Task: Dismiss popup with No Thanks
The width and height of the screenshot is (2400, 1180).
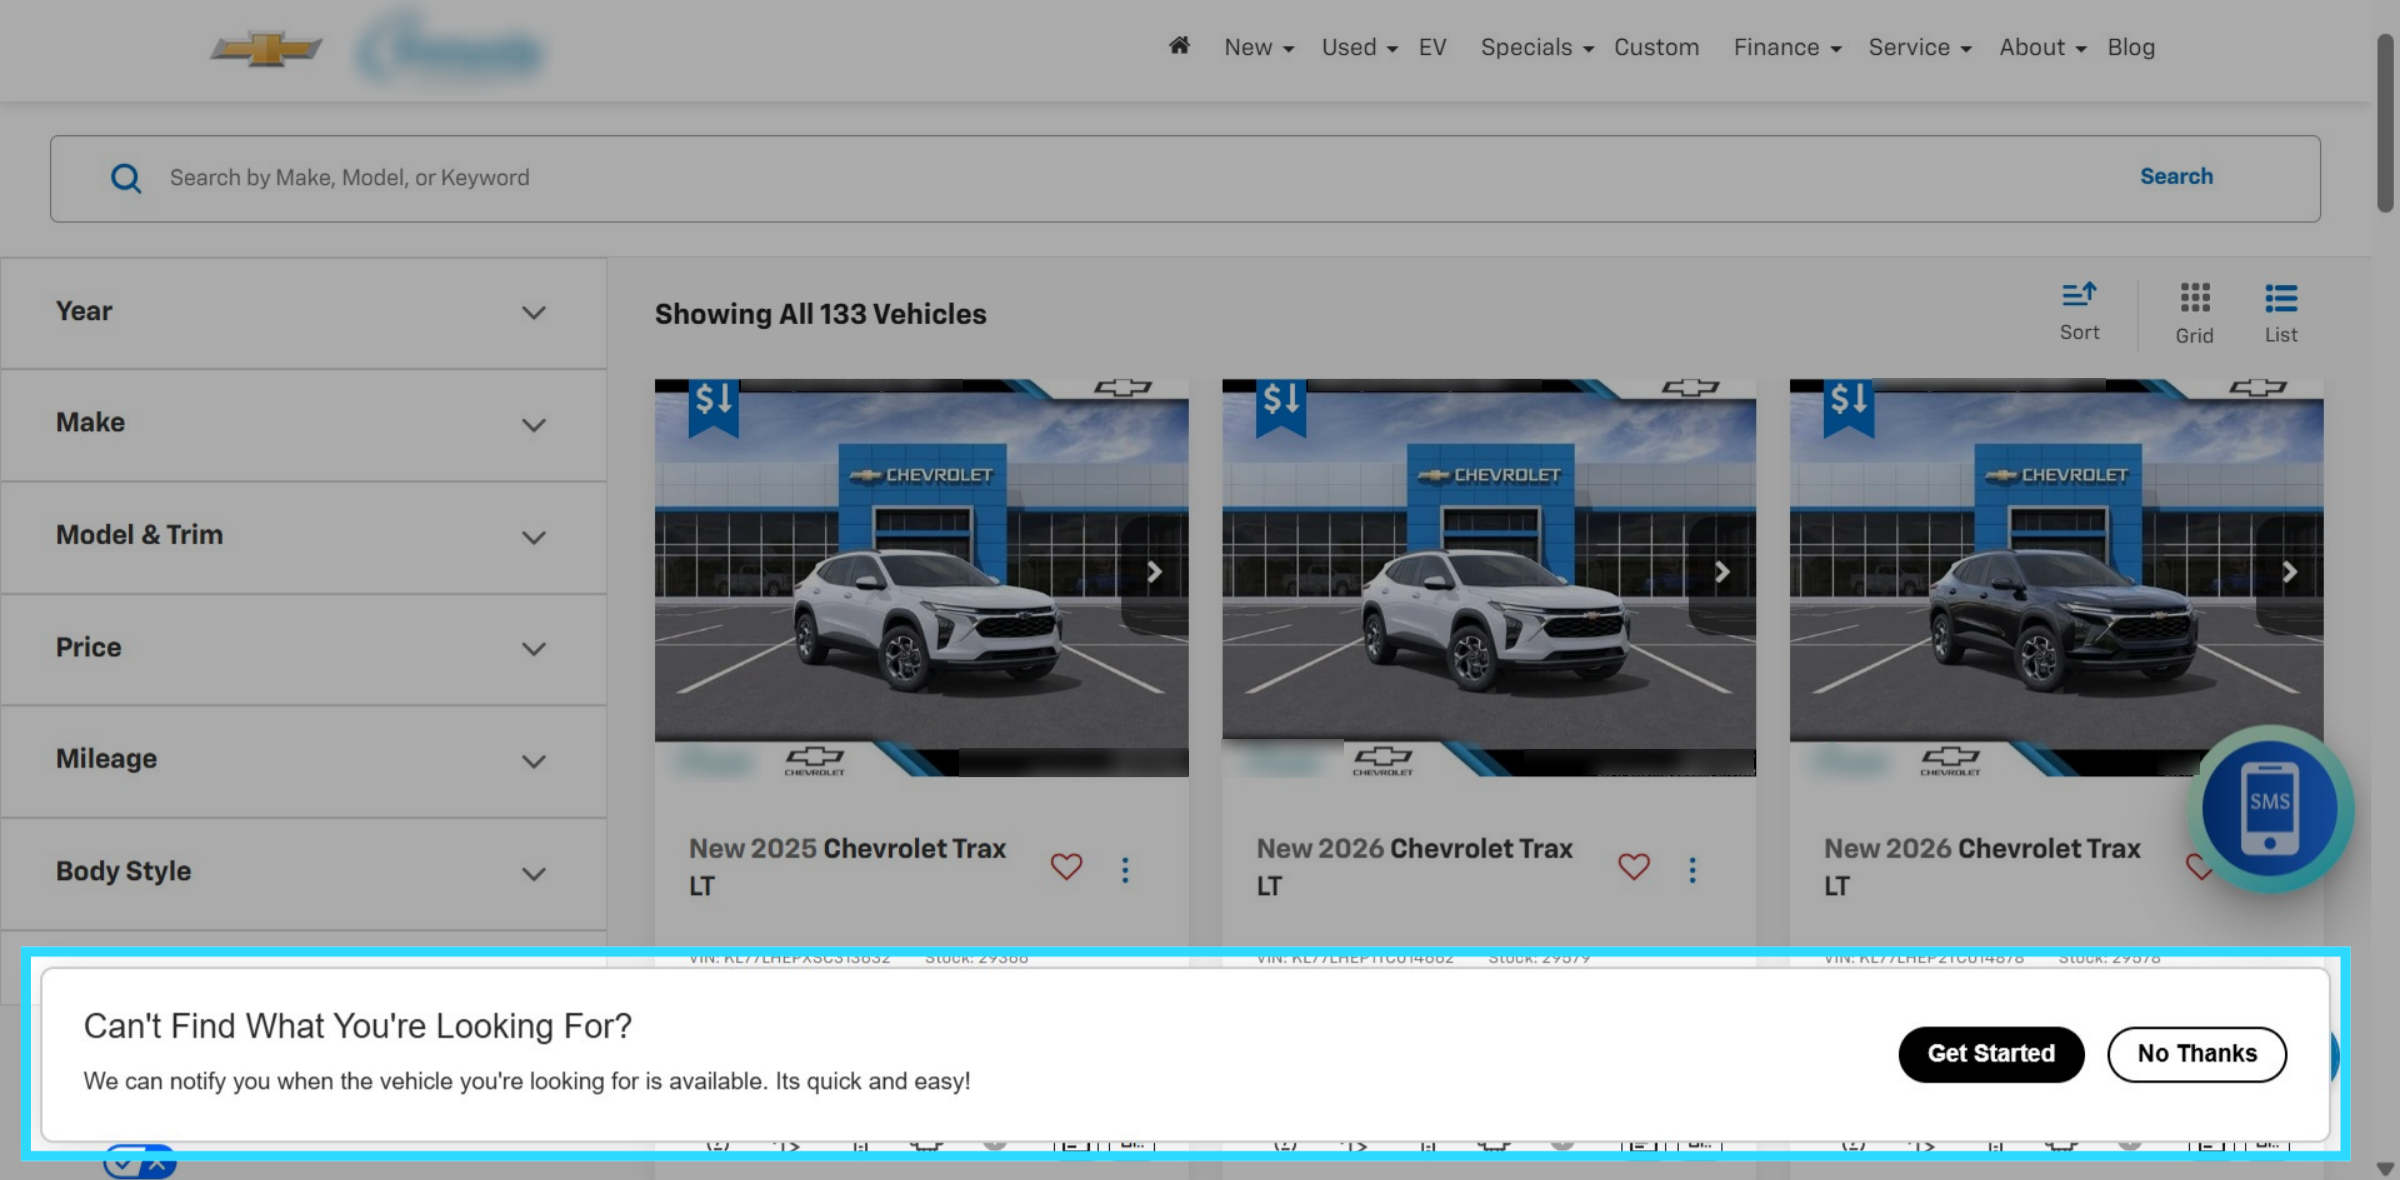Action: [x=2196, y=1054]
